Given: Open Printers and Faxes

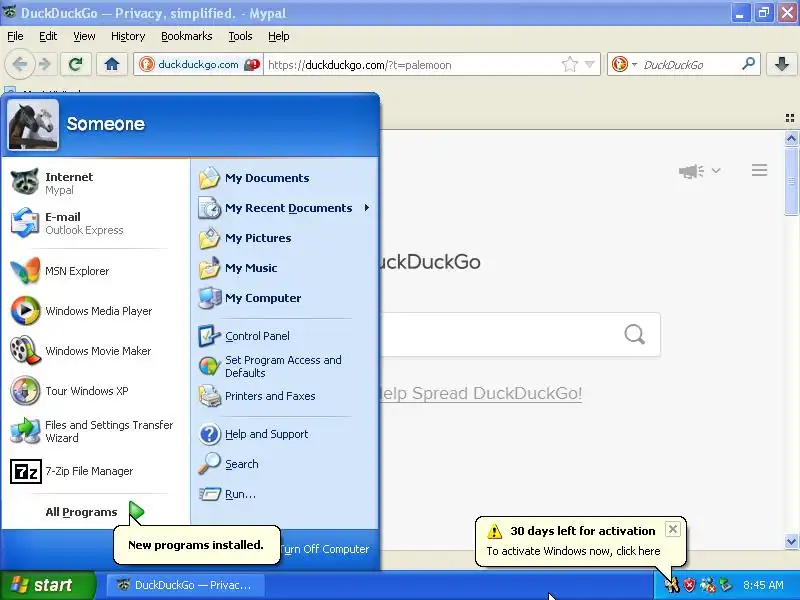Looking at the screenshot, I should 285,396.
